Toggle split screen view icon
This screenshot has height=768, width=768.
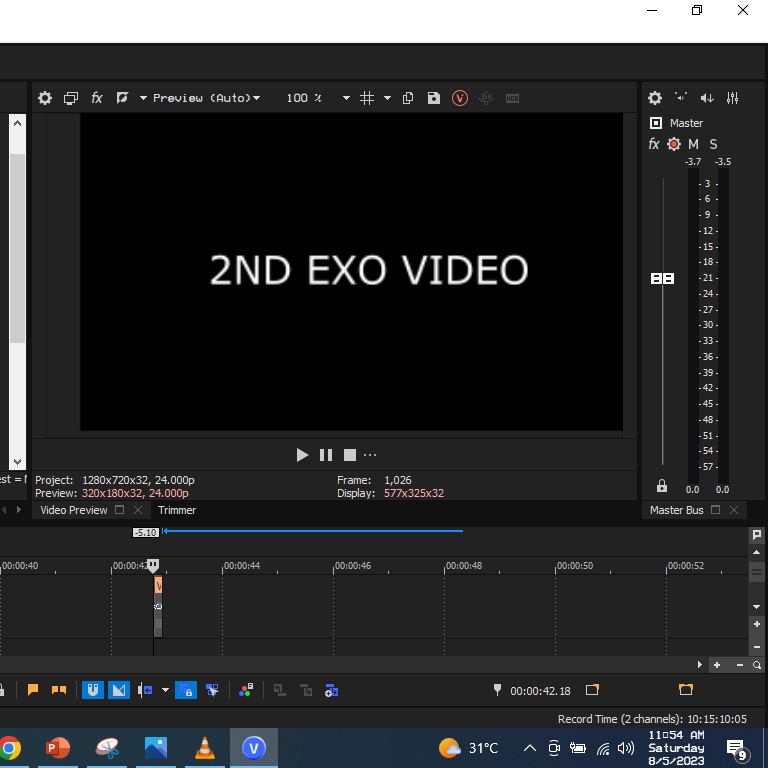[122, 98]
